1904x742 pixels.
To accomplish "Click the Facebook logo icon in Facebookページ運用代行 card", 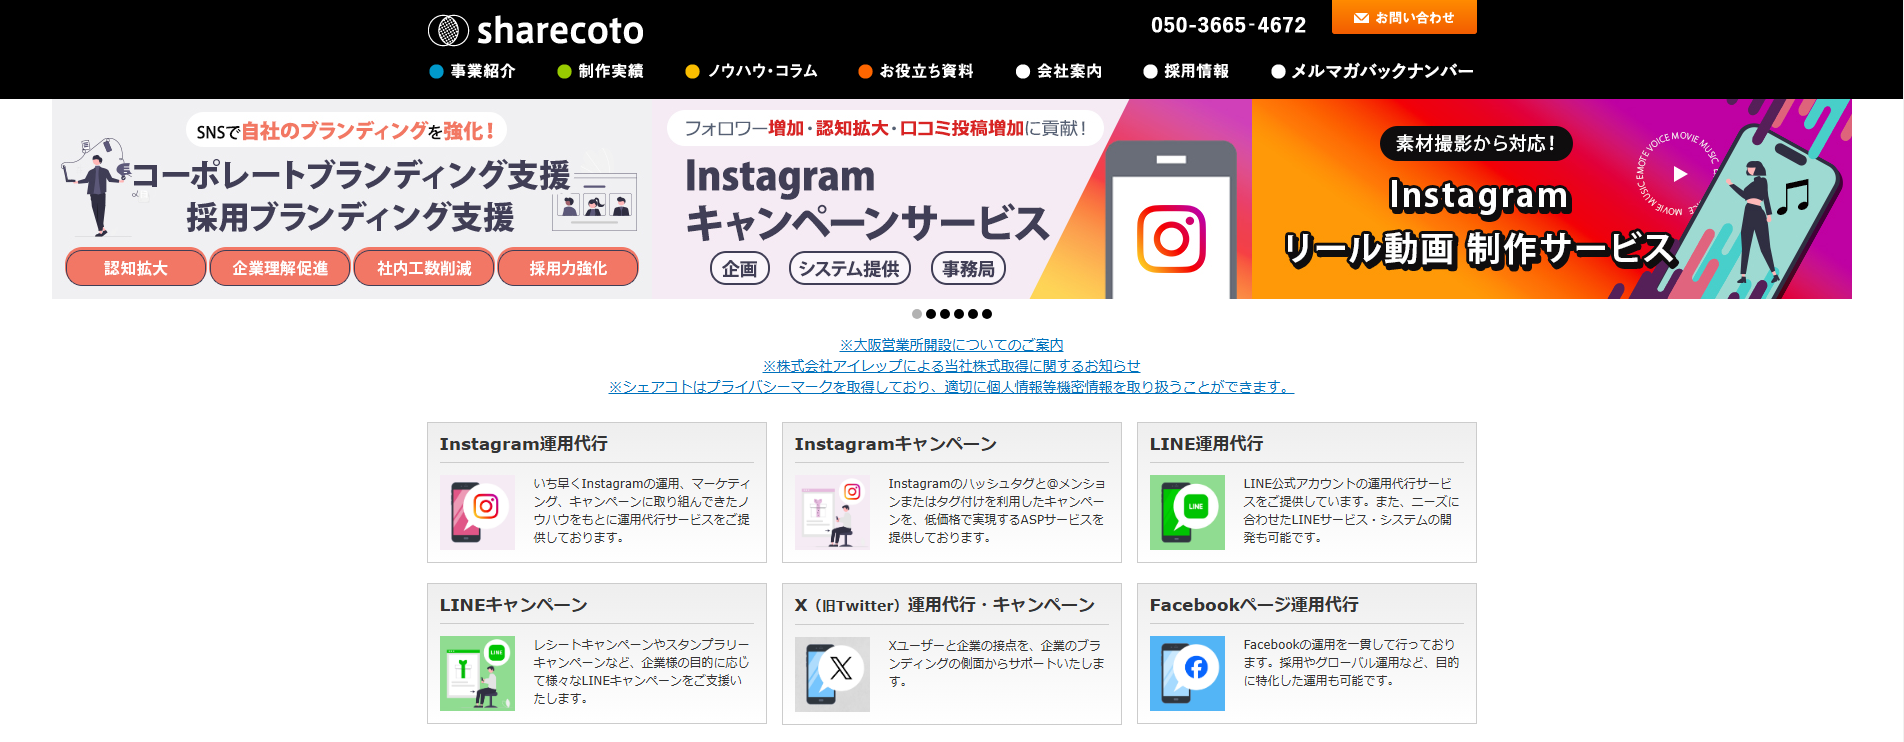I will (1187, 673).
